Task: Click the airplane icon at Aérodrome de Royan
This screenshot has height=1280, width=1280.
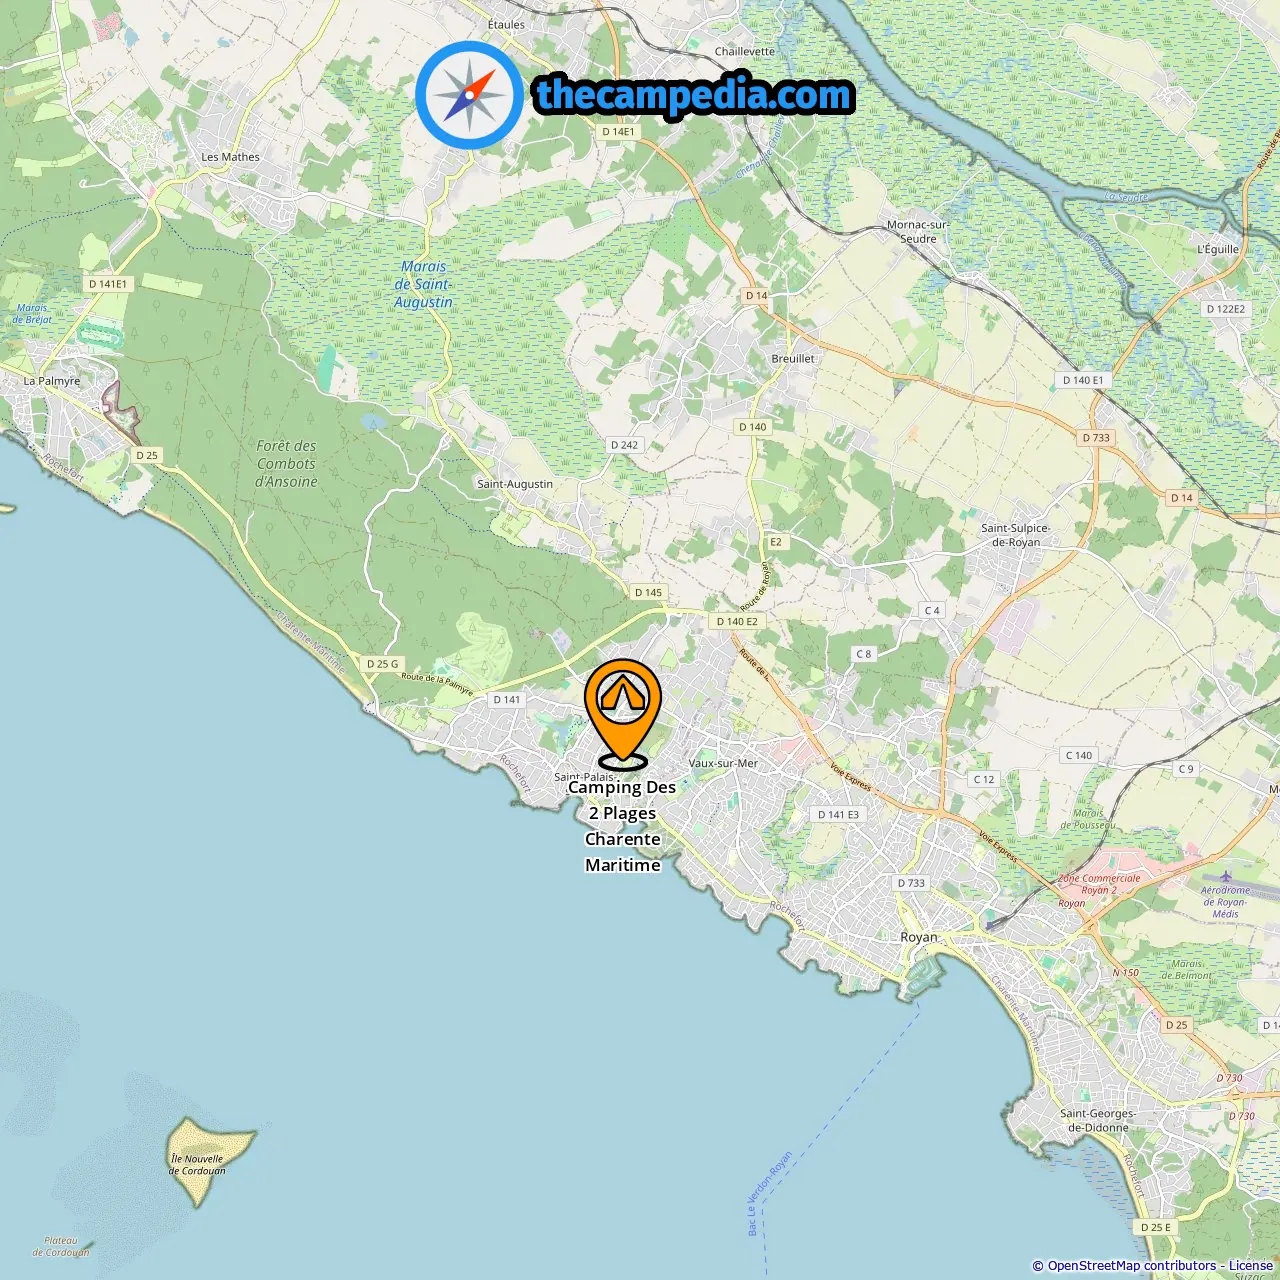Action: 1225,877
